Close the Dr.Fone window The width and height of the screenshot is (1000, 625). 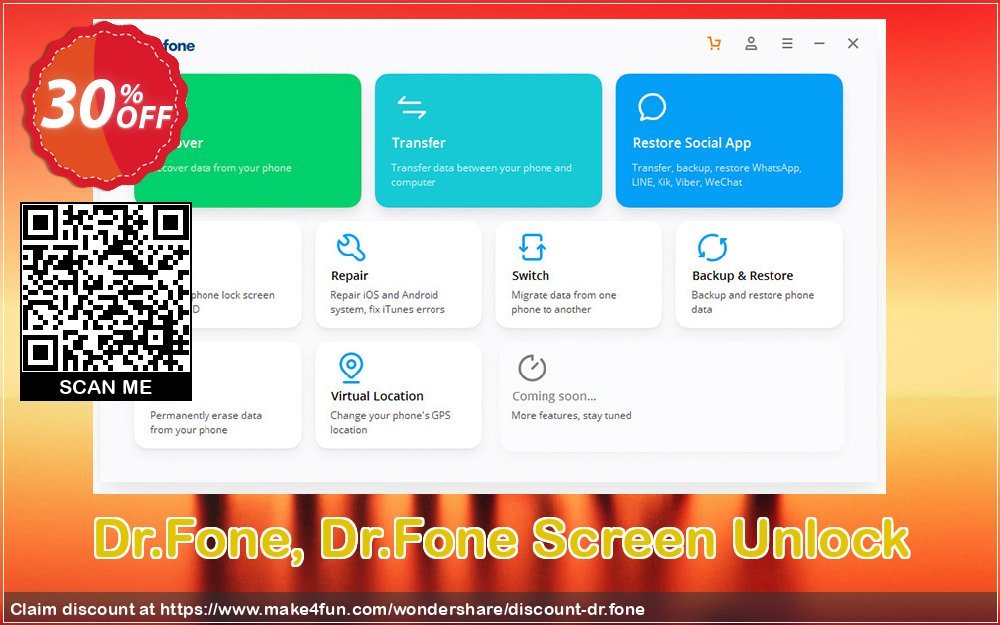853,43
